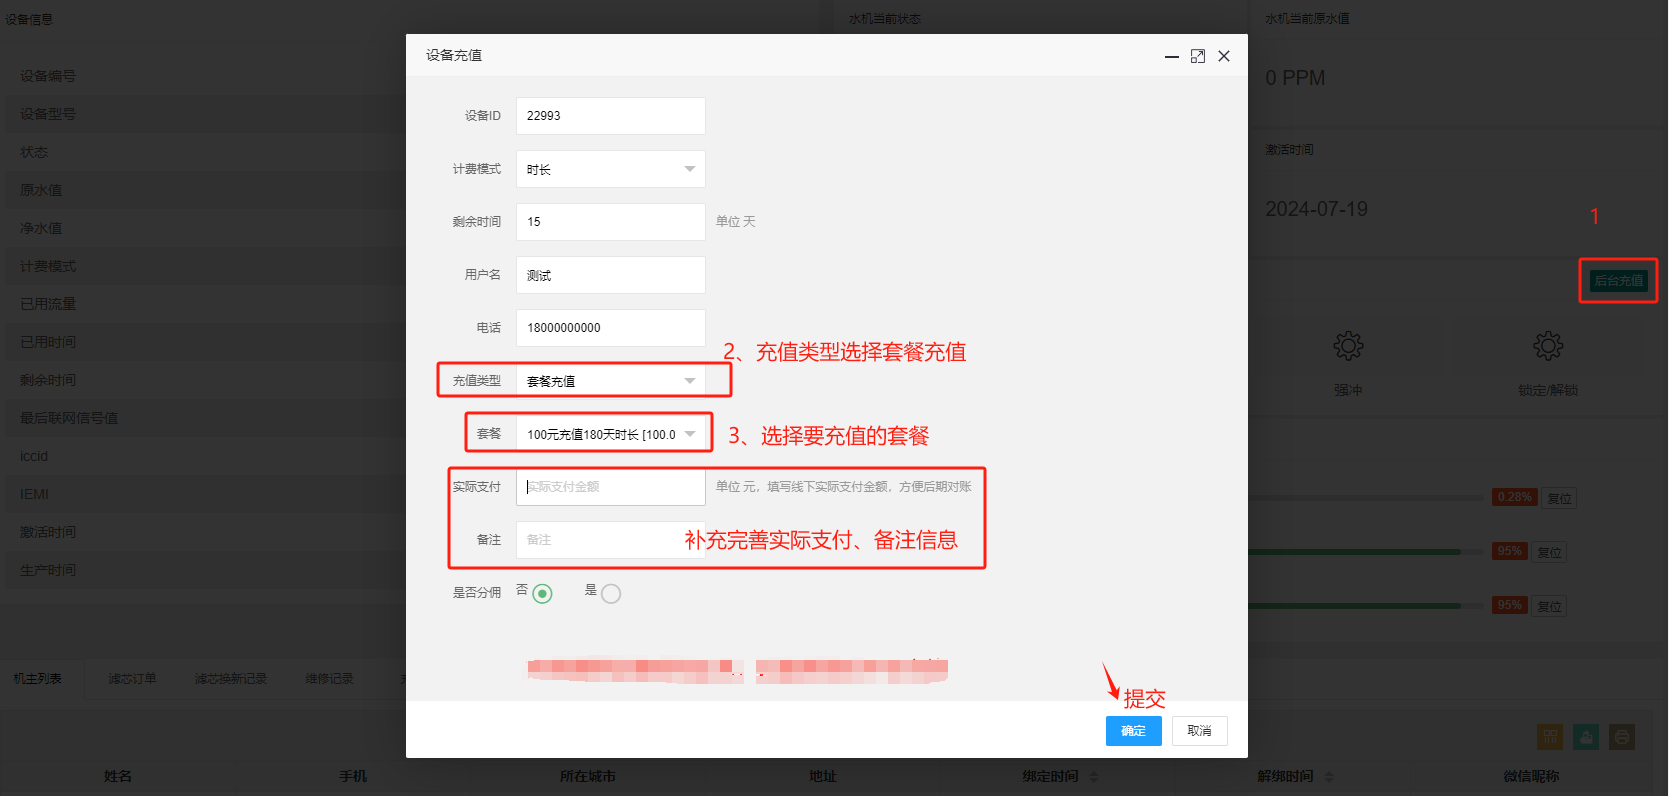Click the iccid row in 设备信息 panel
The image size is (1669, 796).
click(x=205, y=456)
